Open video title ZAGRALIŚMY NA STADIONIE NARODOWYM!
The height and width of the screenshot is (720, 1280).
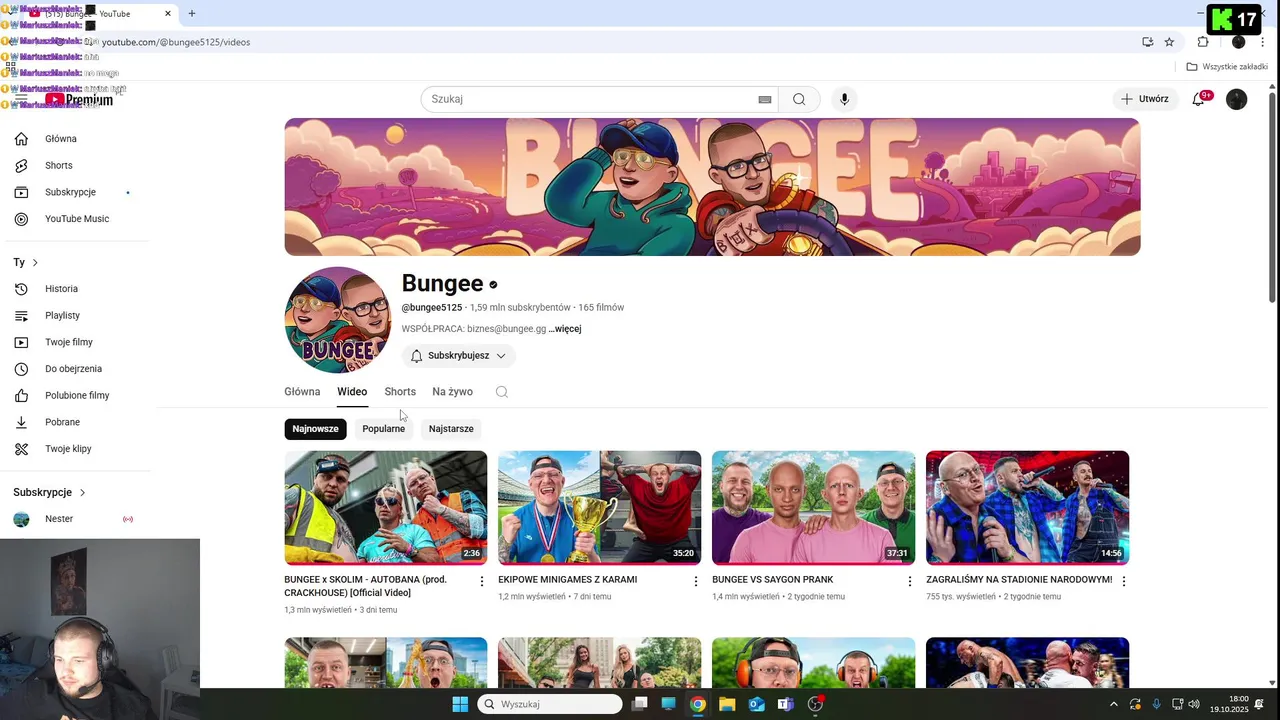point(1019,580)
